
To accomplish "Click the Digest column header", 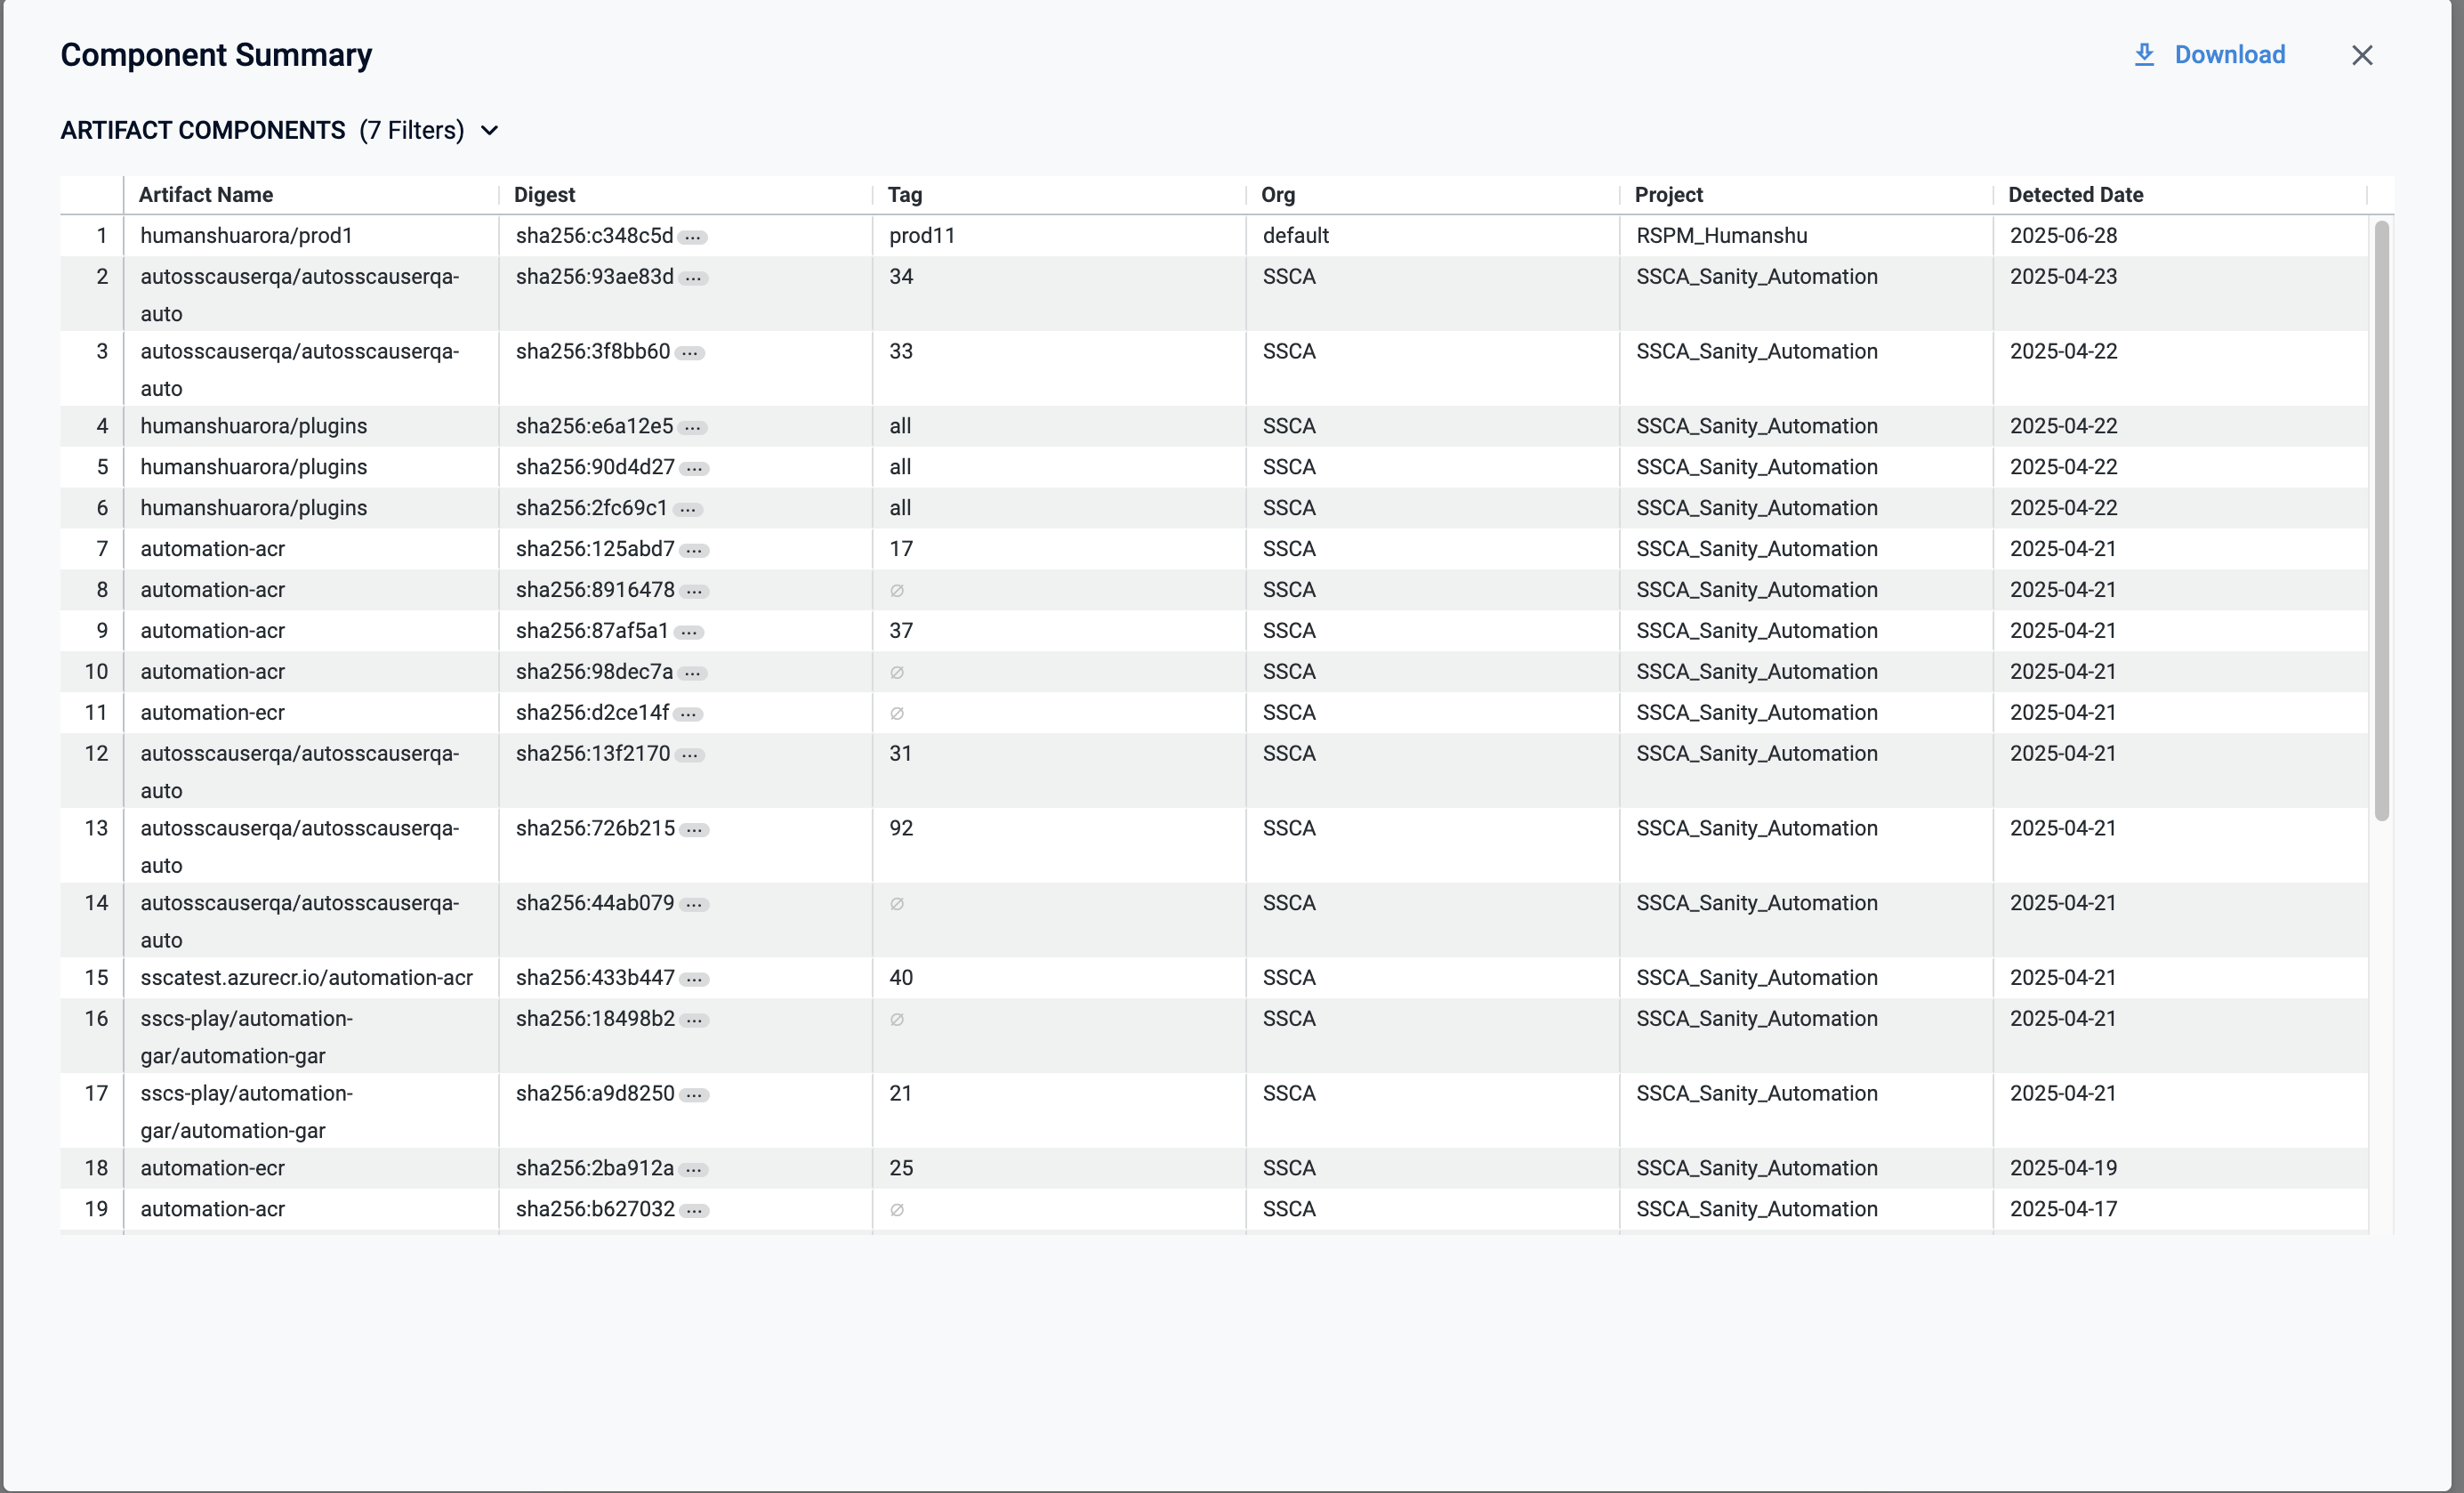I will tap(544, 195).
